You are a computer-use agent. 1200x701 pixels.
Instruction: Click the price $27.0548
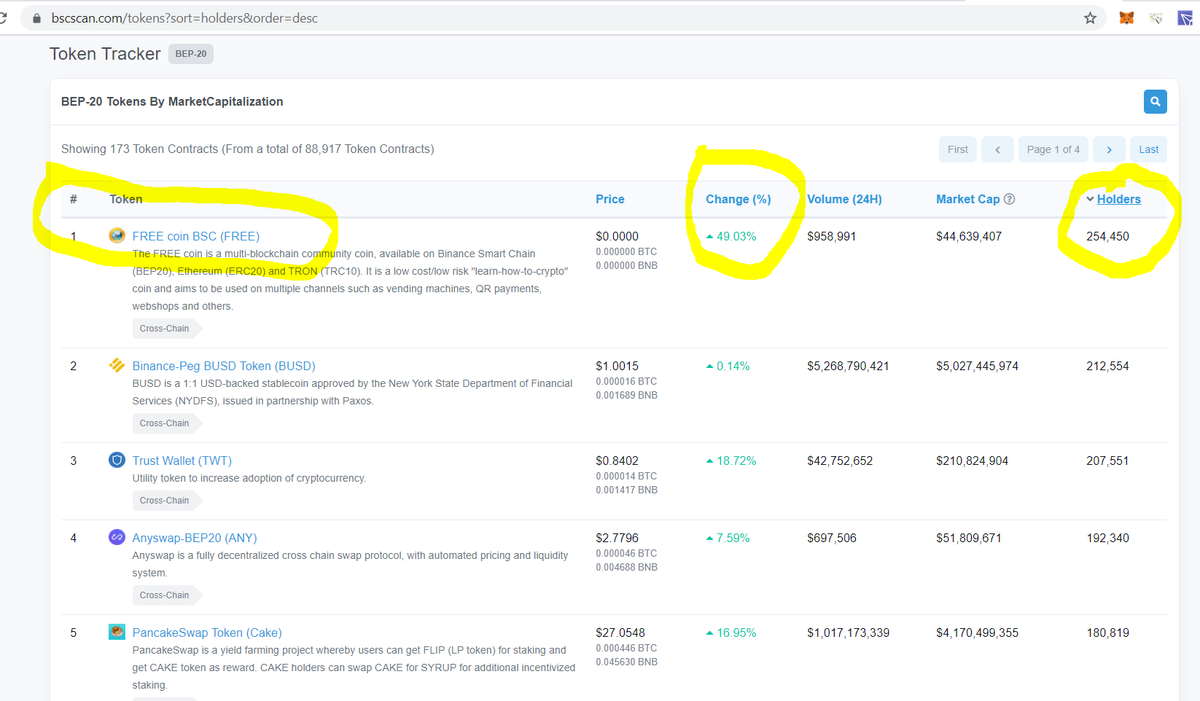(620, 633)
